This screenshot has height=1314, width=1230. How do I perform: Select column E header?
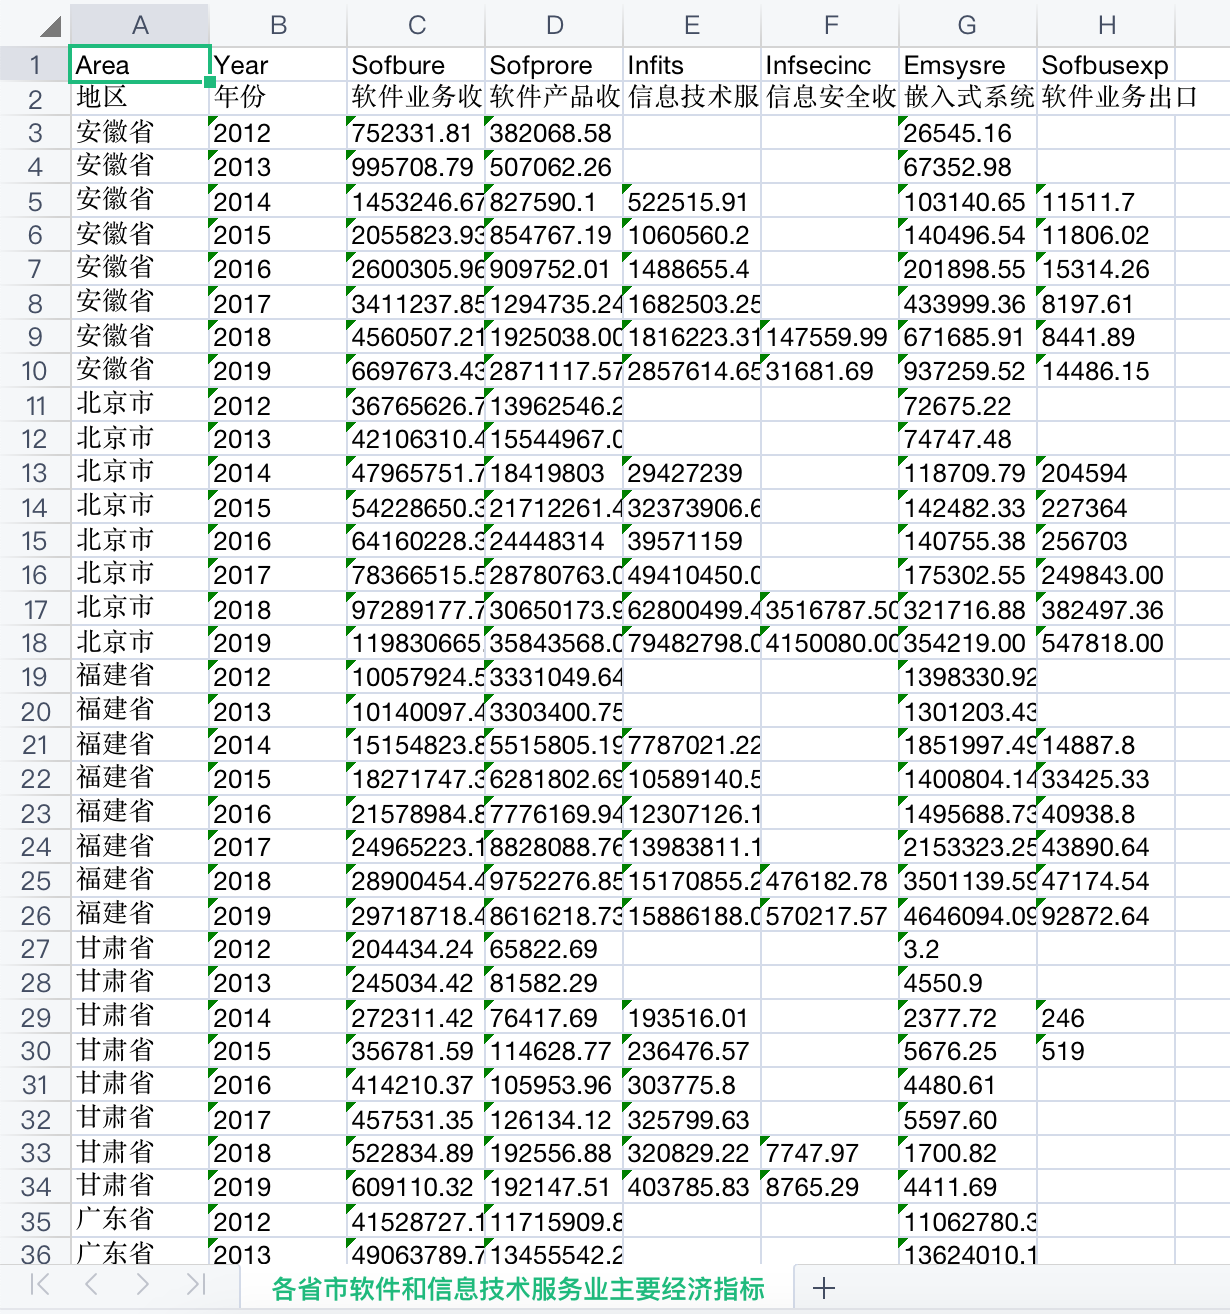(x=692, y=25)
